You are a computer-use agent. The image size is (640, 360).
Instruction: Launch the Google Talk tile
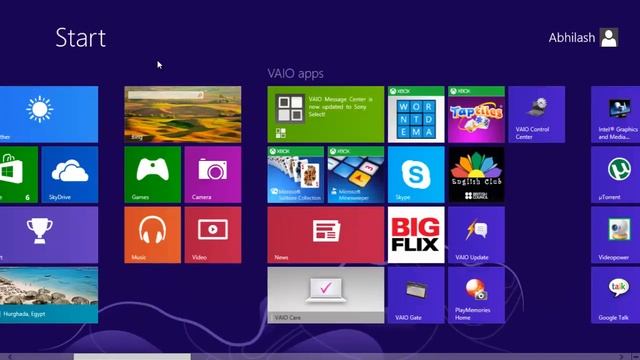(616, 295)
